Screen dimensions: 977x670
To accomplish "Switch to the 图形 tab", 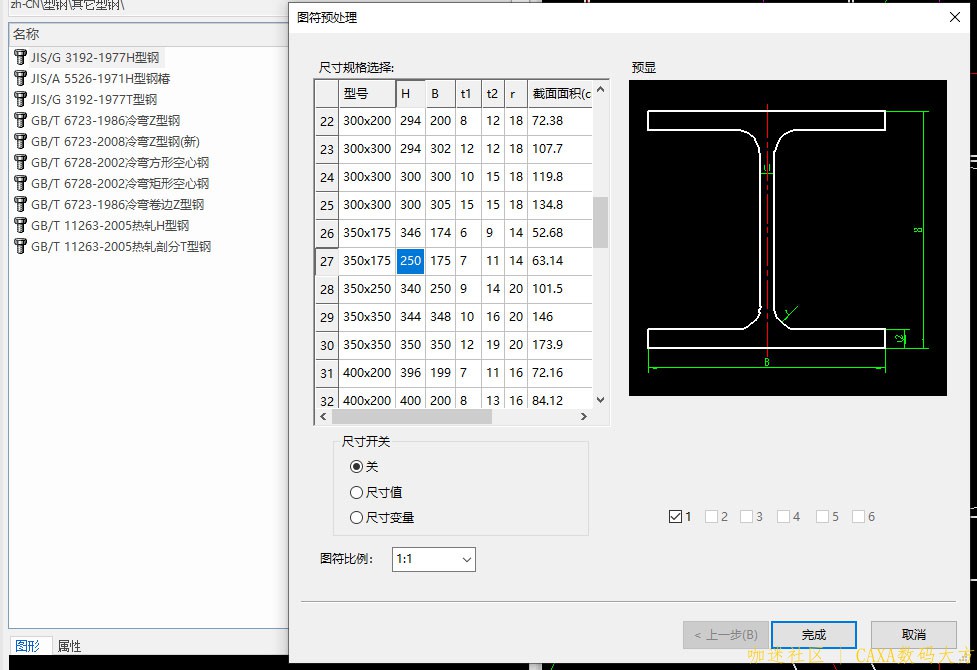I will click(x=26, y=646).
